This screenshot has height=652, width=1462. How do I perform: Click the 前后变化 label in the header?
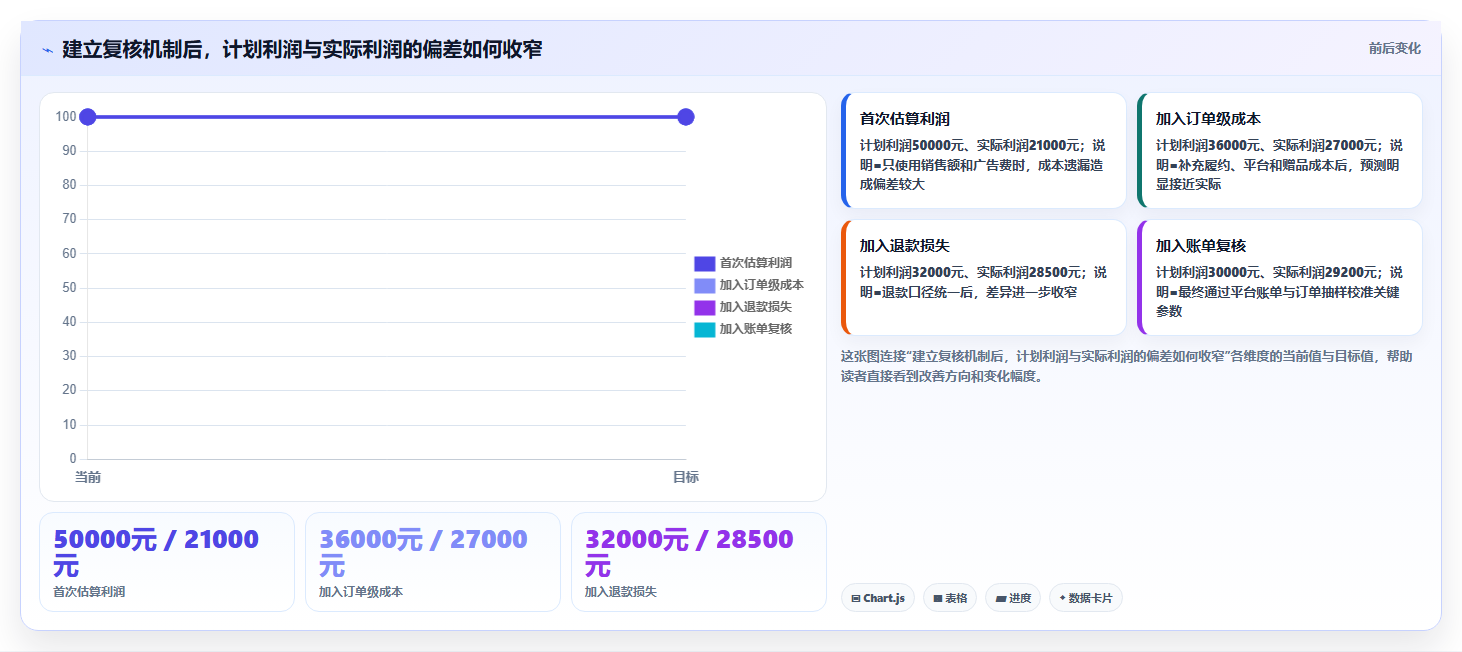tap(1395, 48)
